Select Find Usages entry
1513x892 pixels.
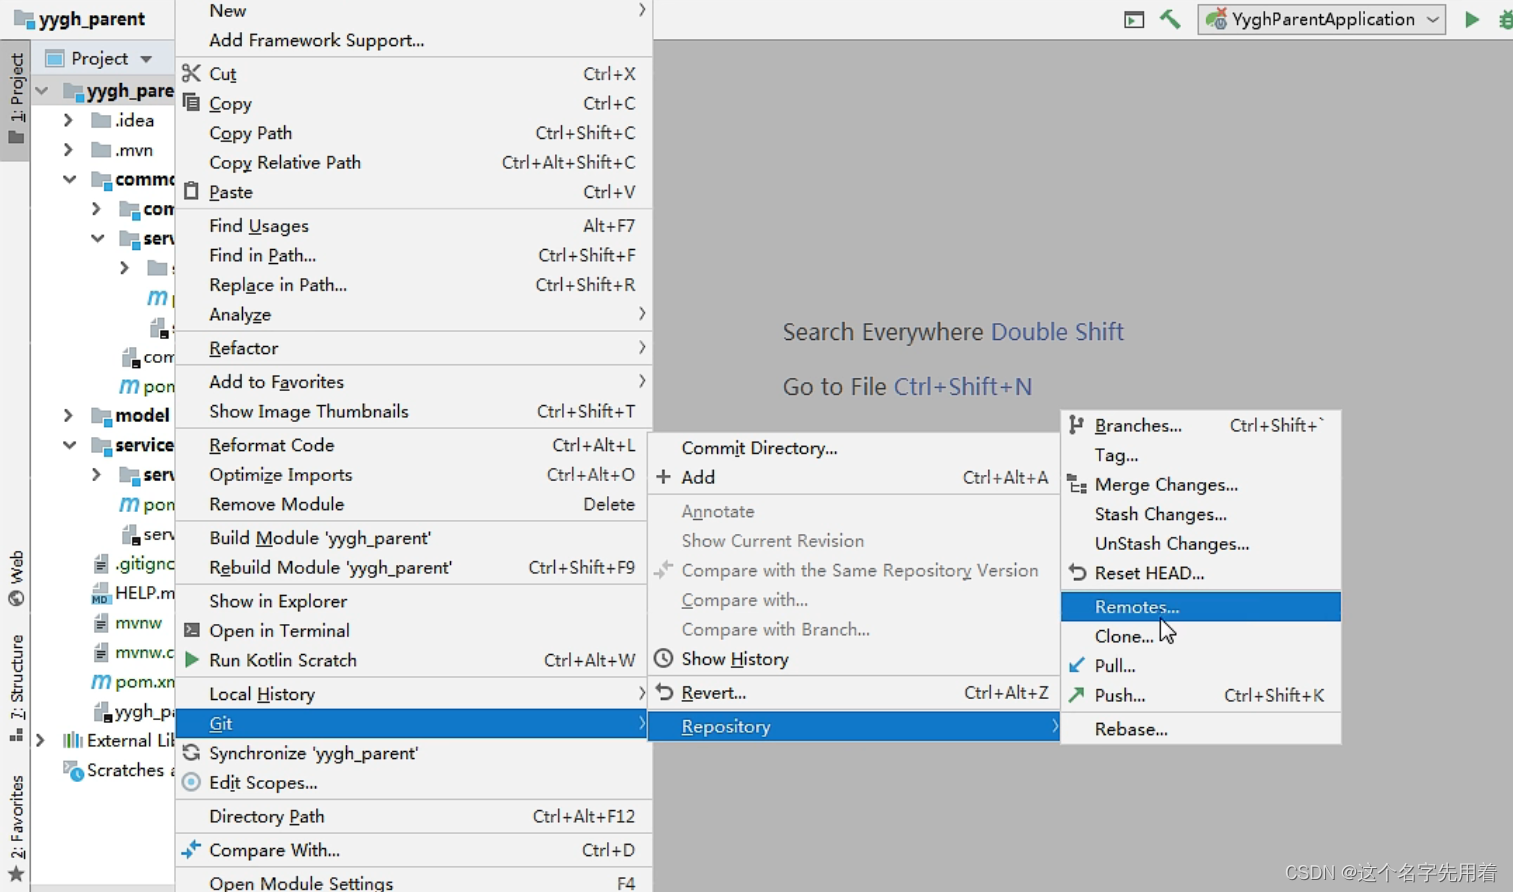point(413,225)
